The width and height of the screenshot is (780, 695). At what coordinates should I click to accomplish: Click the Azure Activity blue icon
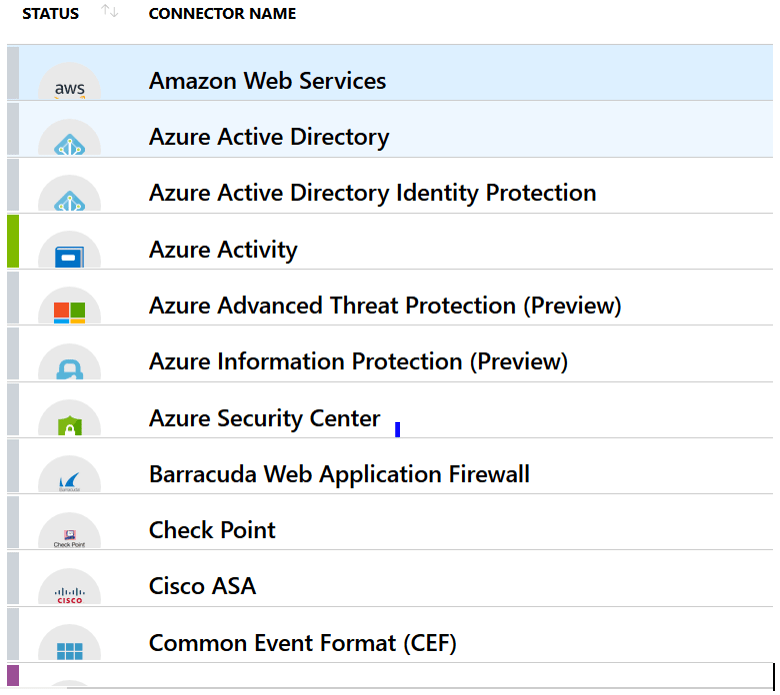(x=69, y=254)
